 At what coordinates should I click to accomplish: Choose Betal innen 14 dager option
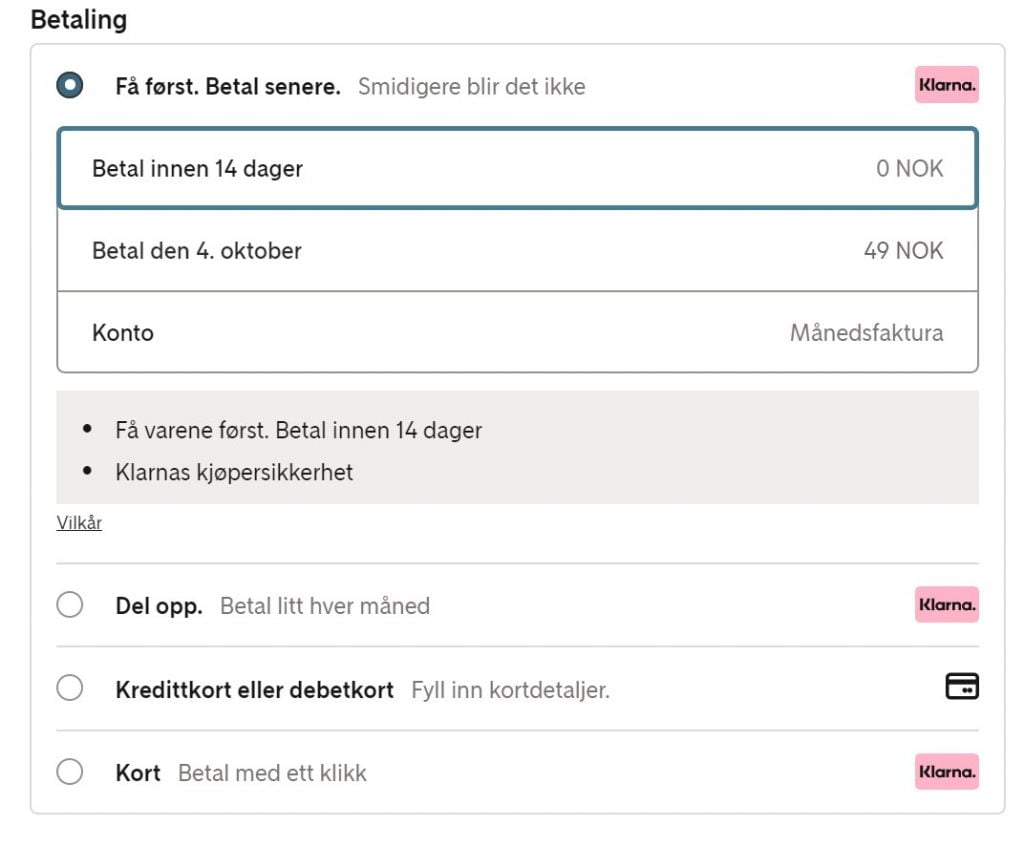click(x=197, y=168)
